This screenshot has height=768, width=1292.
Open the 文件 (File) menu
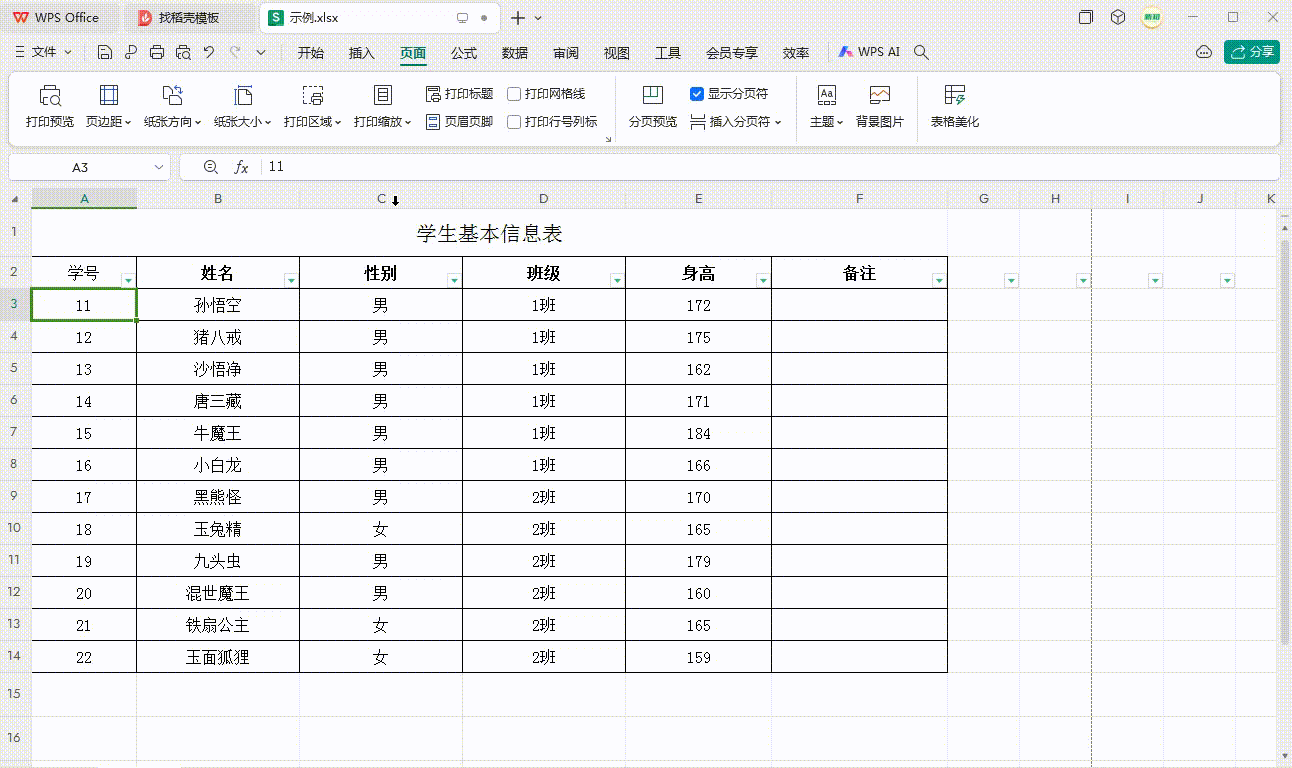click(44, 52)
